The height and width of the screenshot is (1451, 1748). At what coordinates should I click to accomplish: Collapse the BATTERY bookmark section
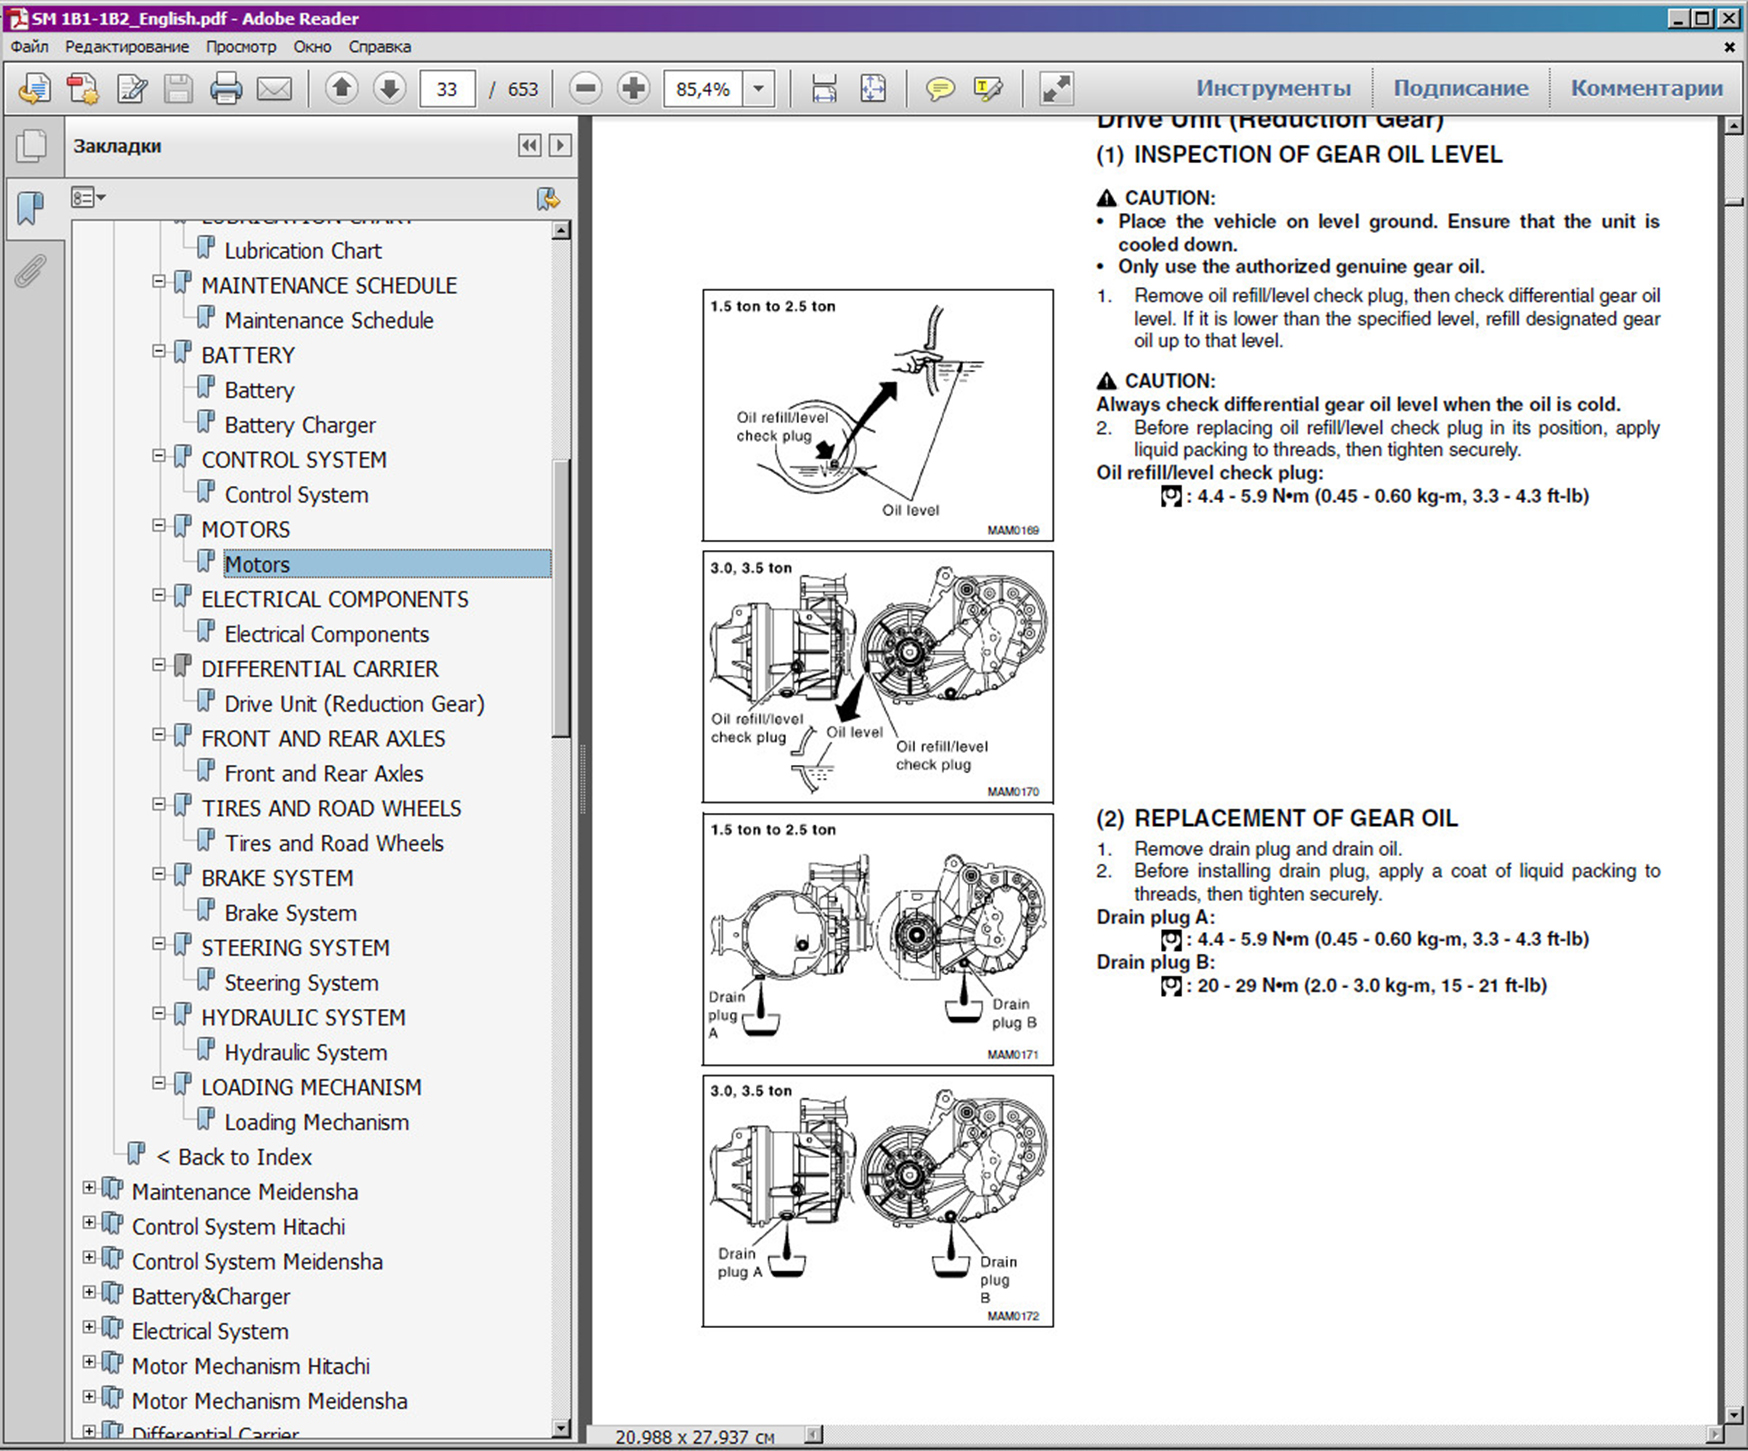point(158,351)
